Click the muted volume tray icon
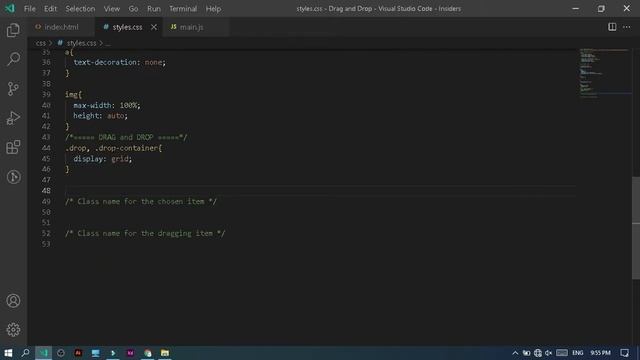This screenshot has width=640, height=360. (549, 353)
